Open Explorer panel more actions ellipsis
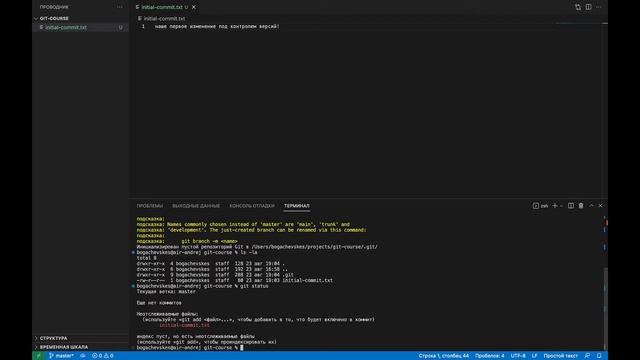 pyautogui.click(x=119, y=7)
